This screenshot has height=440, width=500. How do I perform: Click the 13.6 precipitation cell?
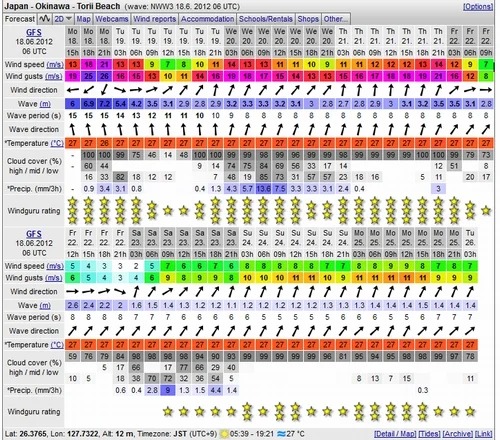click(x=263, y=189)
